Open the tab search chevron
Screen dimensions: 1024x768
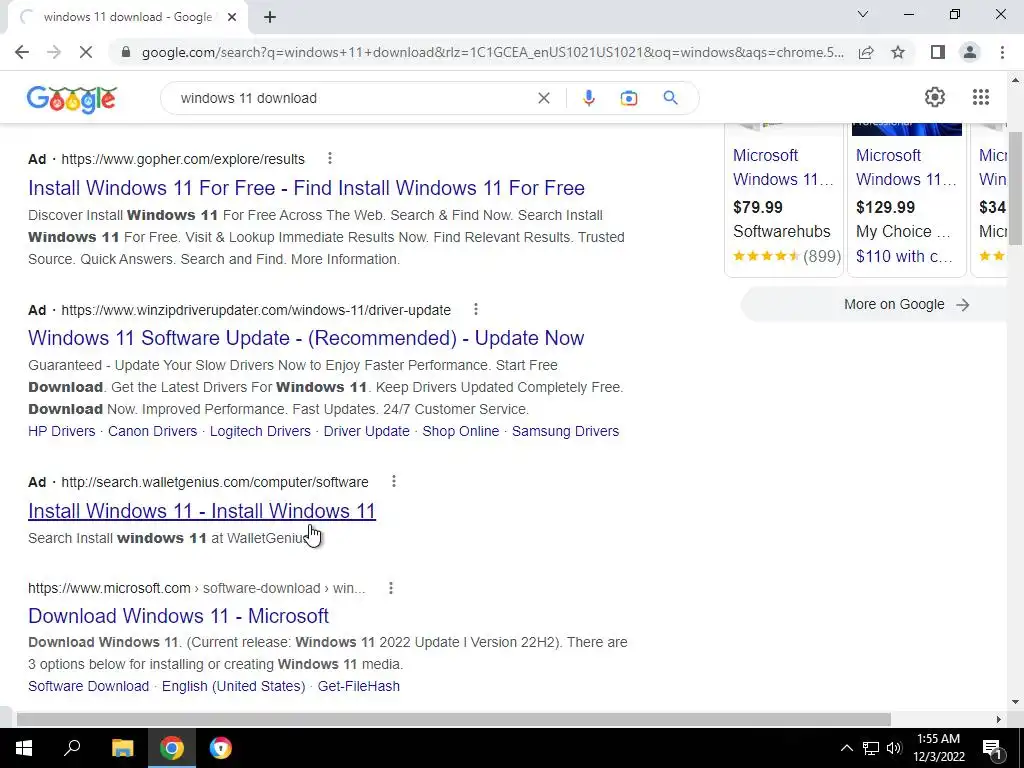[x=863, y=14]
